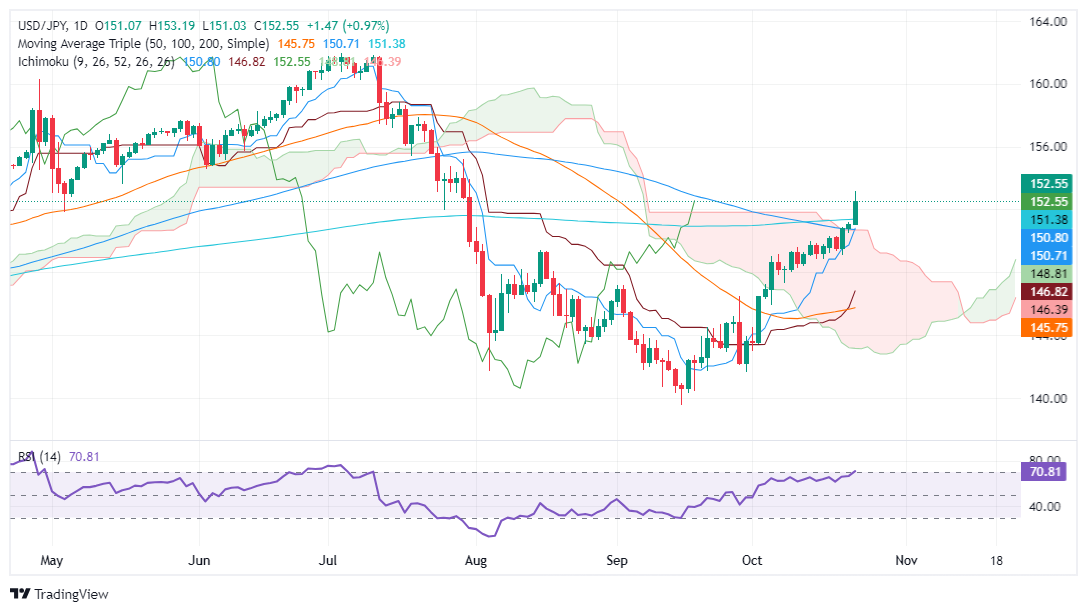Click the dark red 146.82 price label

[x=1047, y=292]
